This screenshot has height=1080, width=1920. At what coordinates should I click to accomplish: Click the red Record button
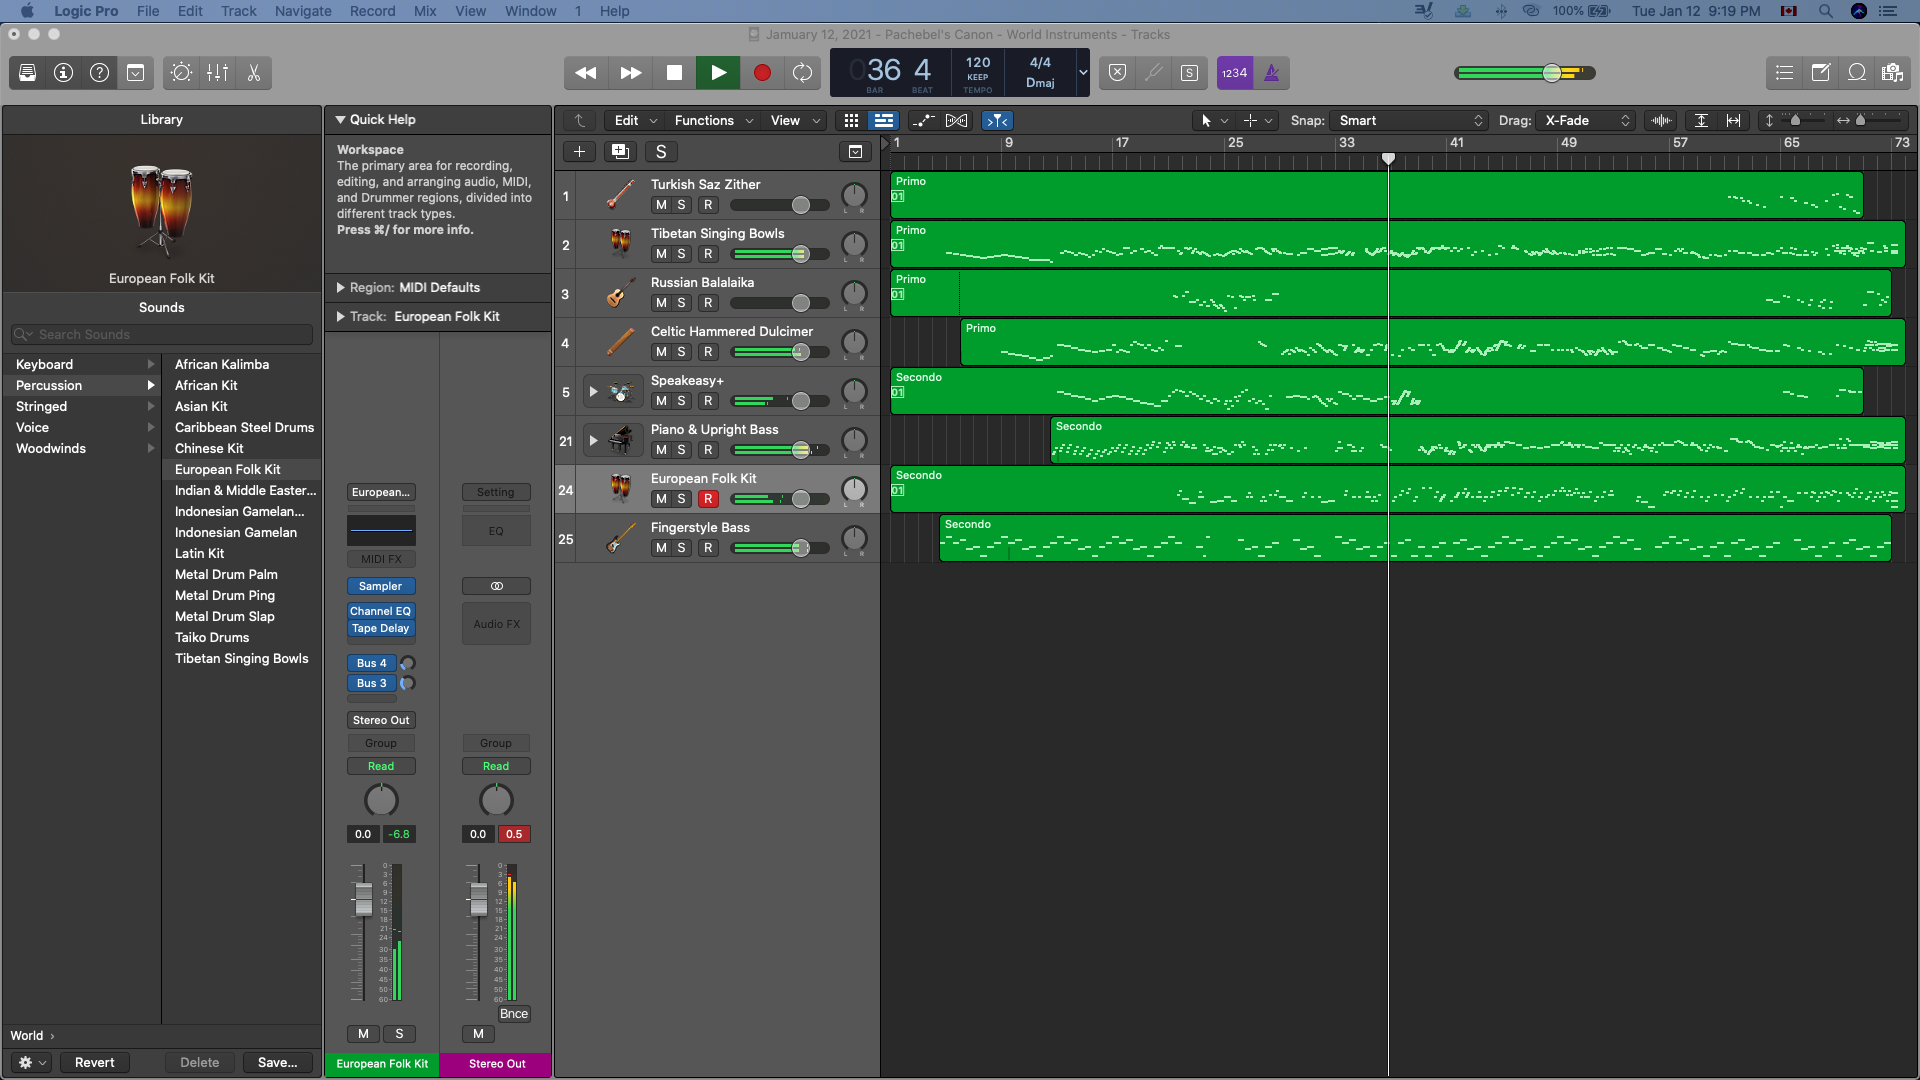pyautogui.click(x=762, y=73)
